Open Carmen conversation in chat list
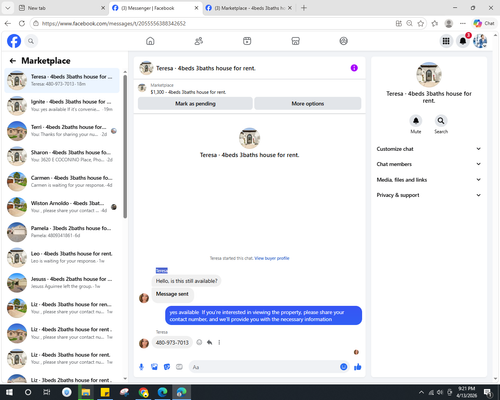The image size is (500, 400). [x=62, y=181]
